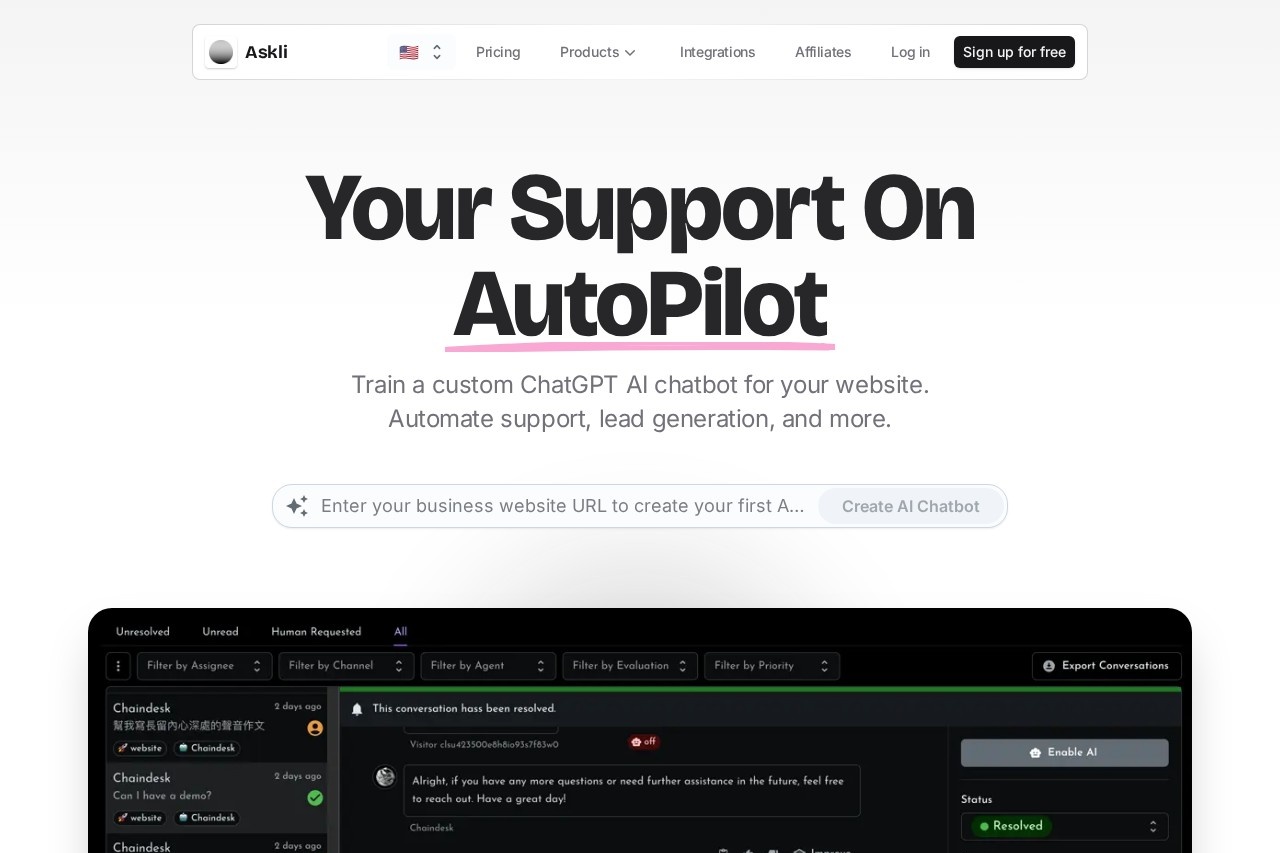Viewport: 1280px width, 853px height.
Task: Click Export Conversations
Action: pyautogui.click(x=1106, y=666)
